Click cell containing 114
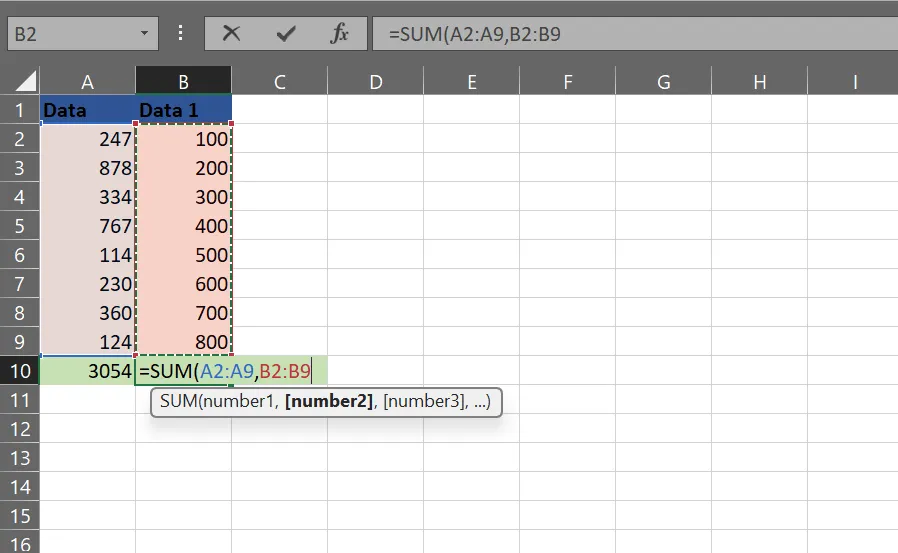Viewport: 898px width, 553px height. coord(87,255)
